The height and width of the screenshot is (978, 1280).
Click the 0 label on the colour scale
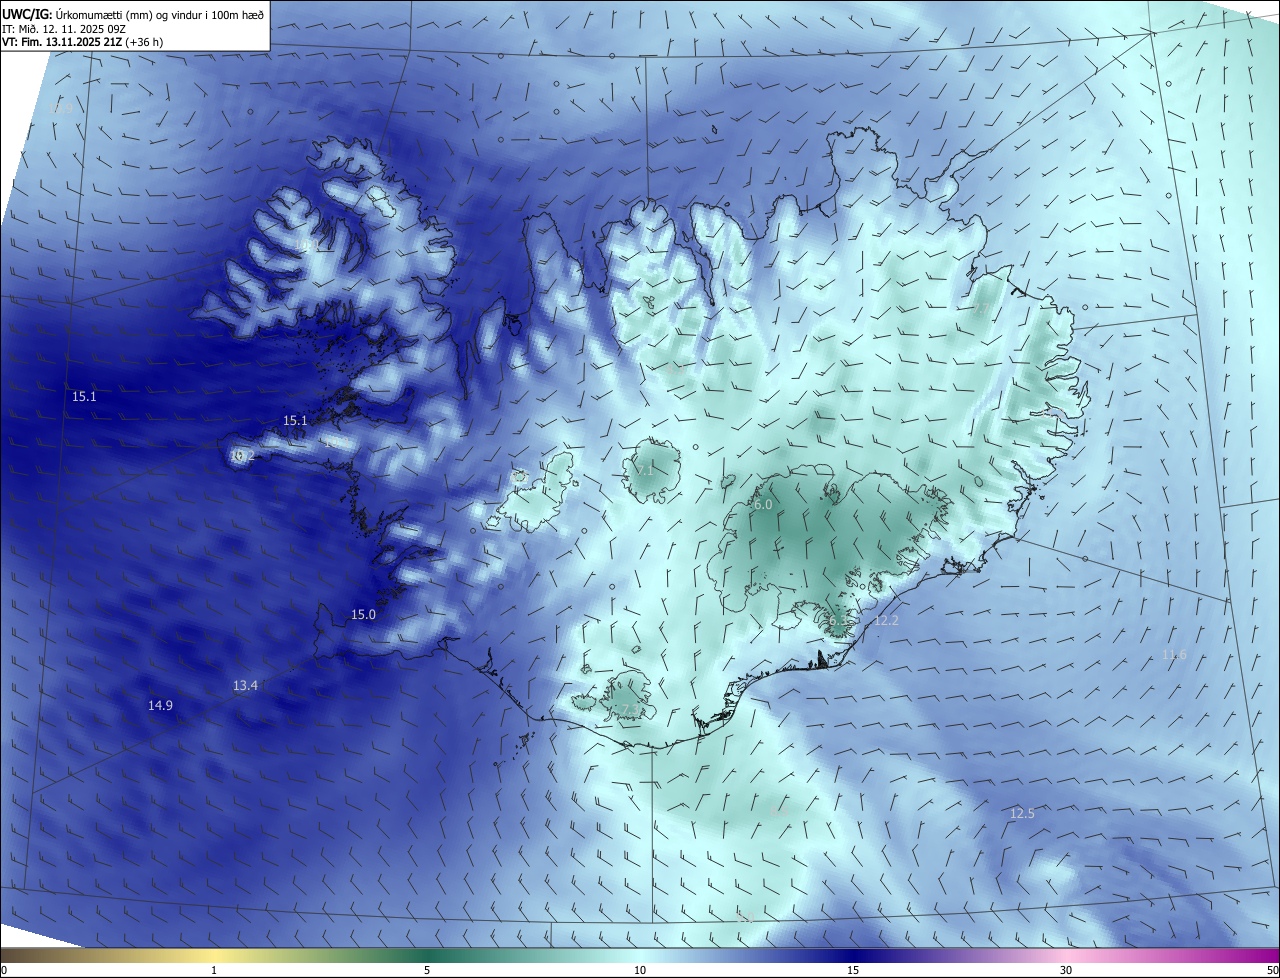pos(4,970)
